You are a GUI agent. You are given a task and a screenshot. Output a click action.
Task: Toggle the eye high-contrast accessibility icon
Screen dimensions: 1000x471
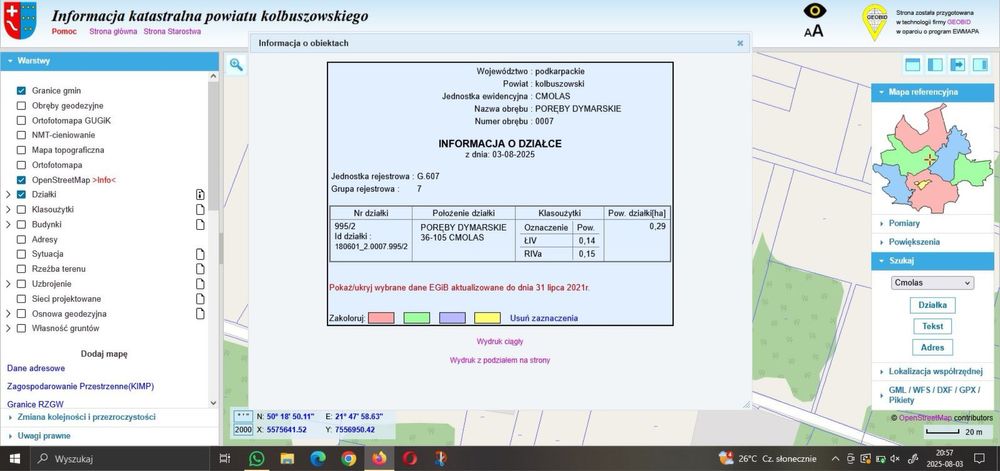814,11
